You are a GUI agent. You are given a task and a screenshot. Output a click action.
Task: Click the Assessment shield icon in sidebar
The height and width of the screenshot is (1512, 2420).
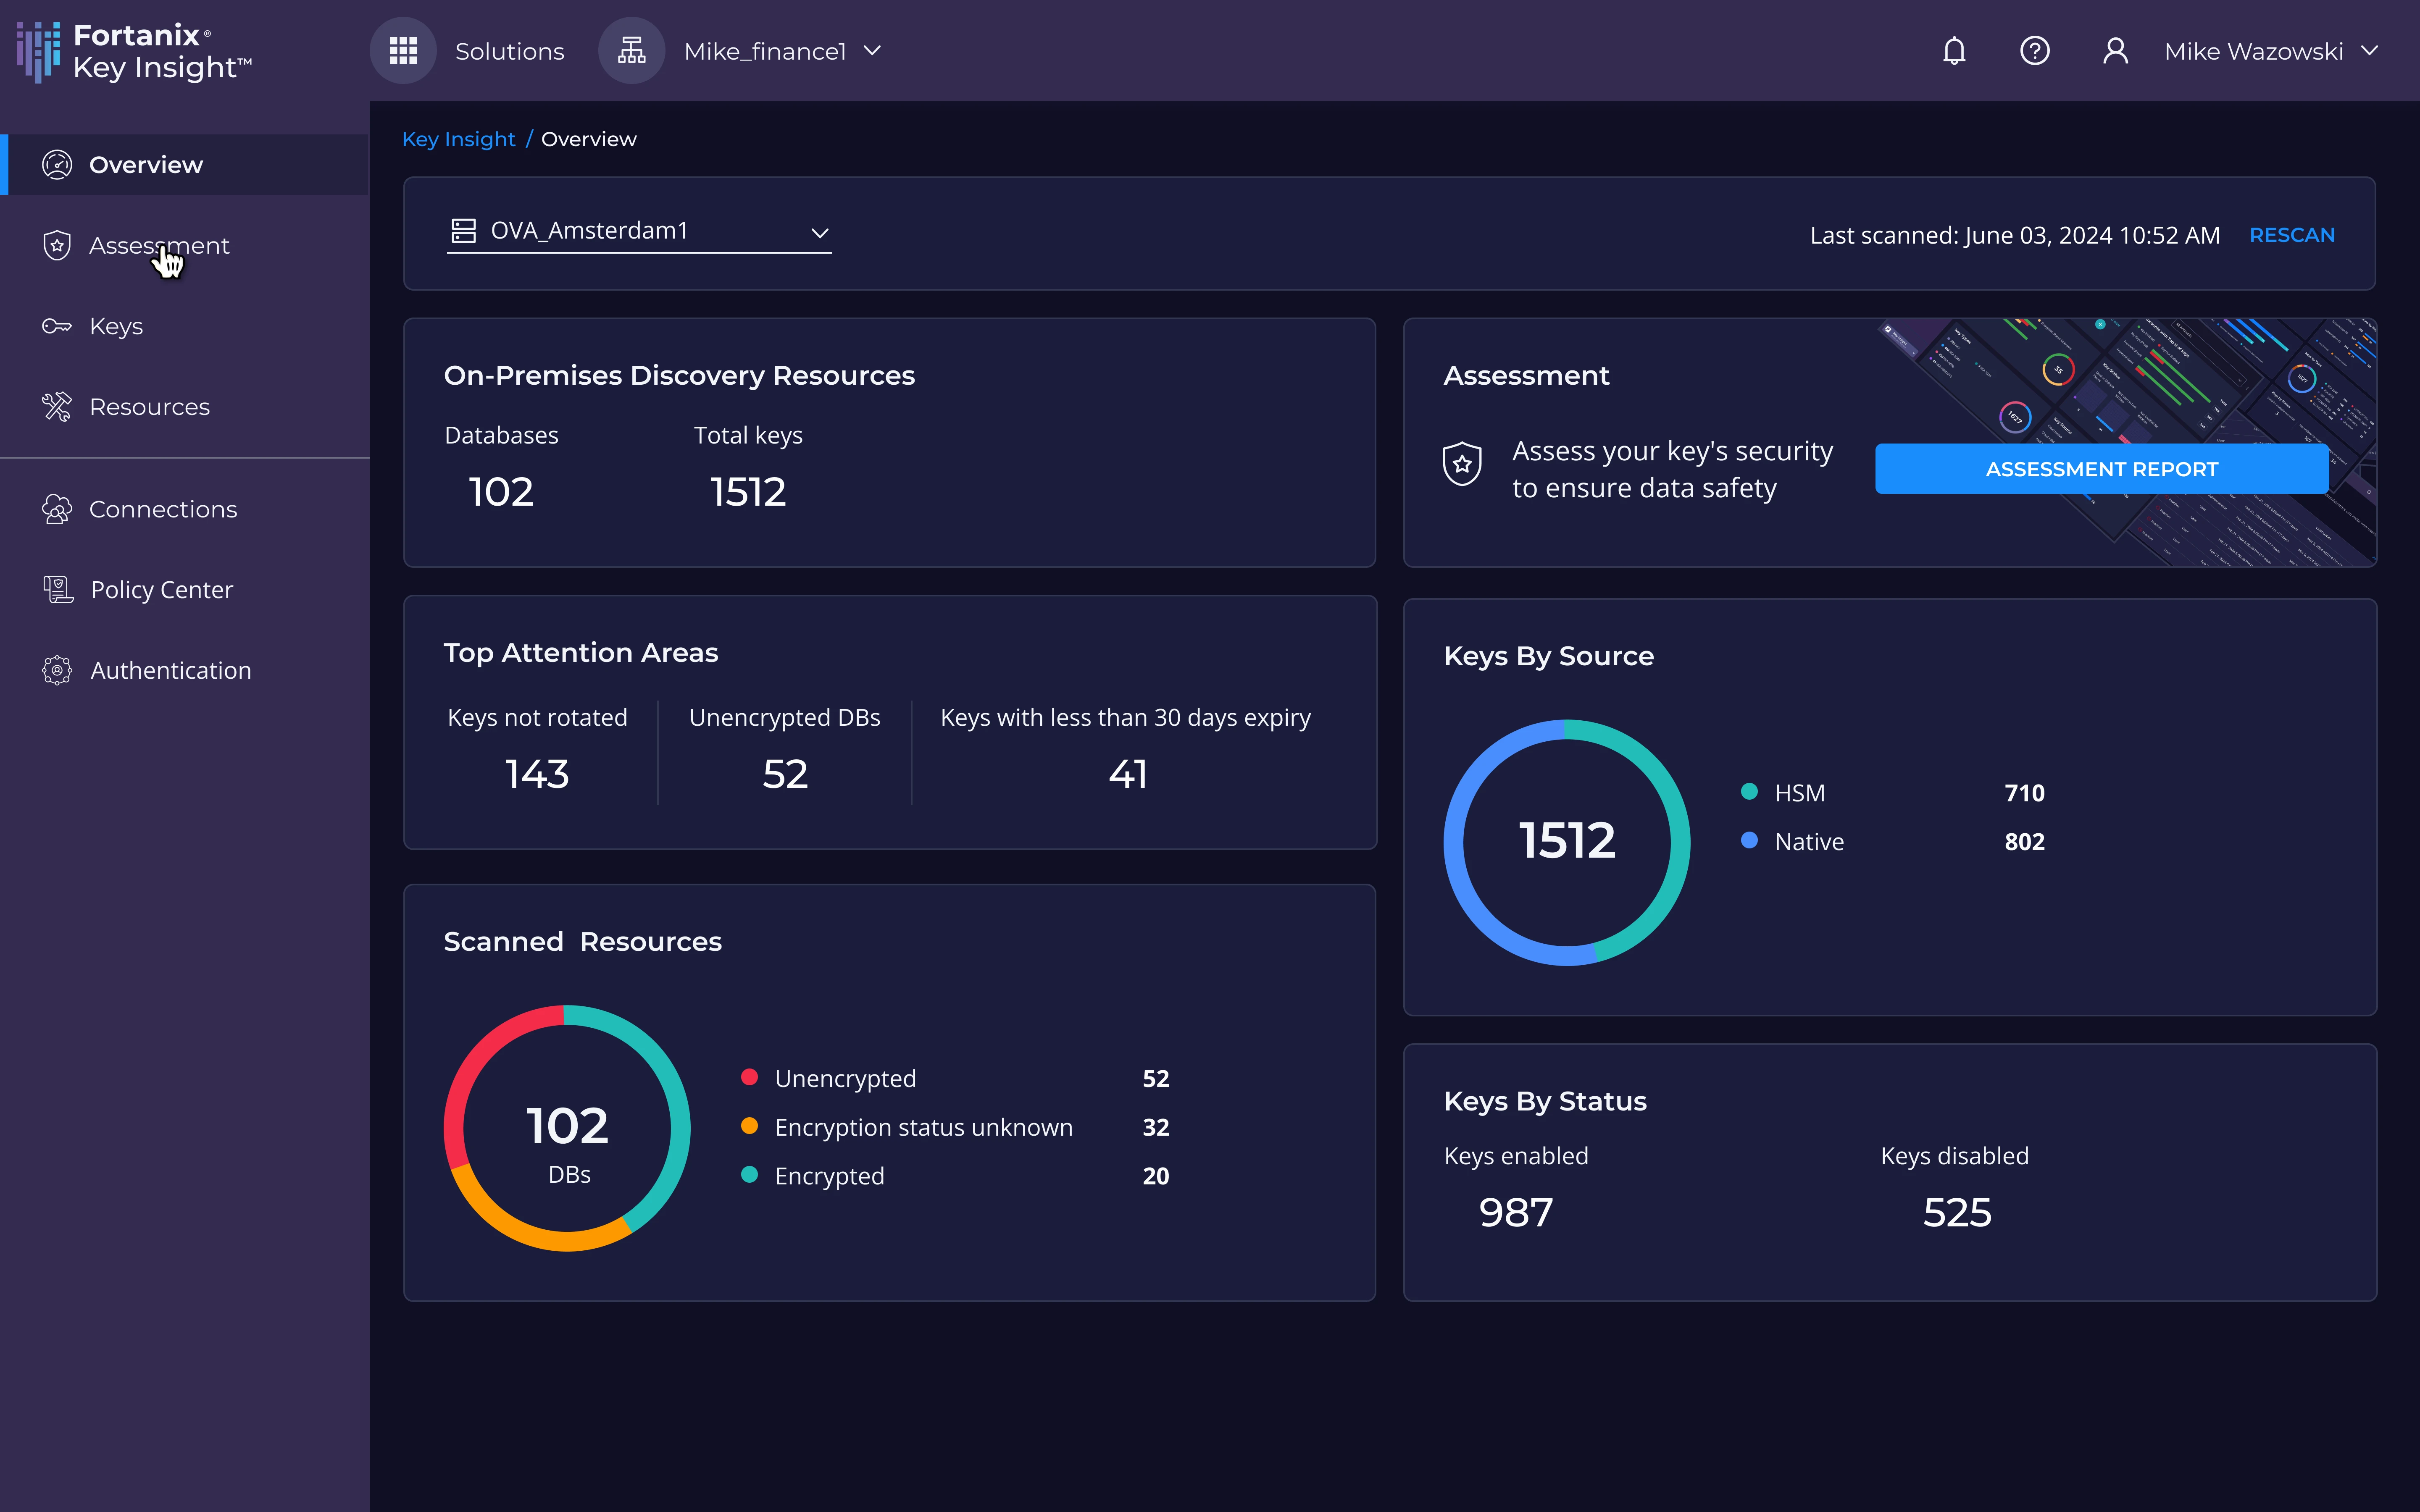(57, 245)
